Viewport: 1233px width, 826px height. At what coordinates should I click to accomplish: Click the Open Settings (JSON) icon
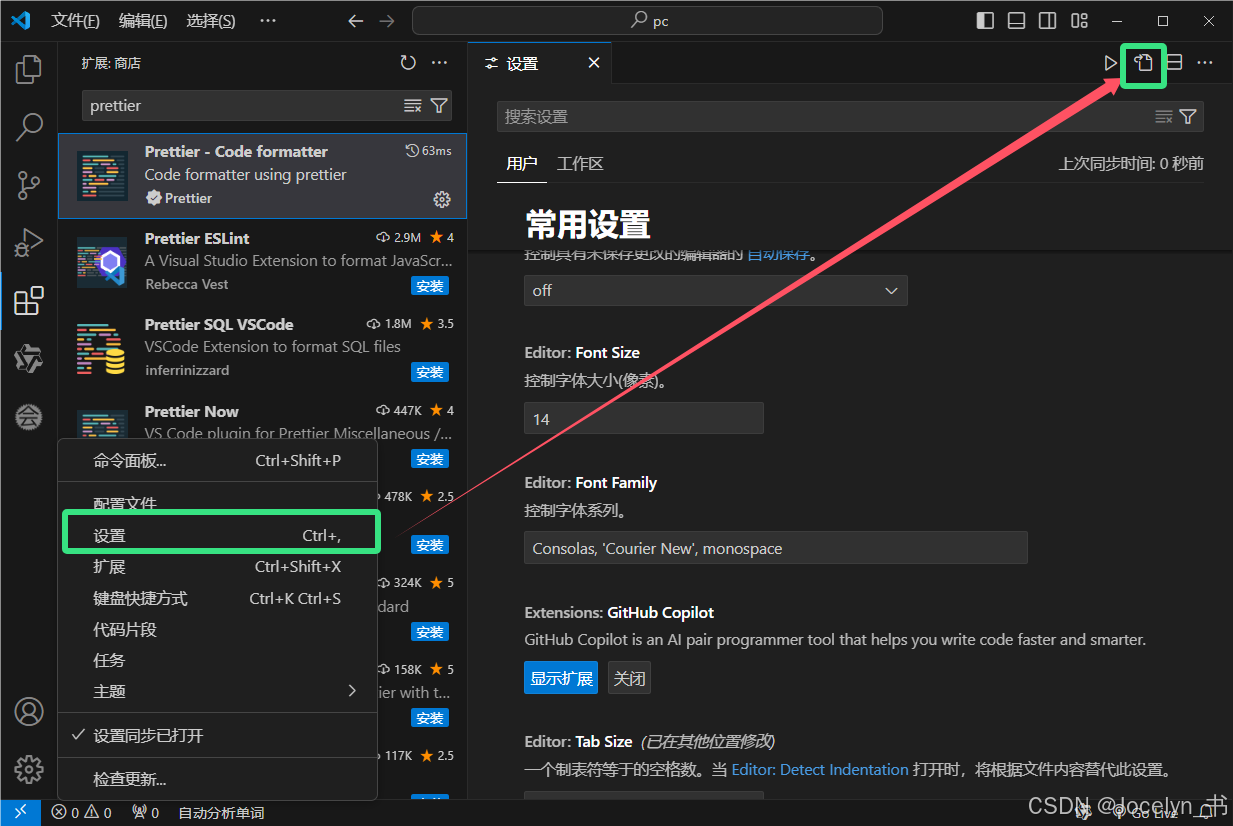click(x=1143, y=63)
